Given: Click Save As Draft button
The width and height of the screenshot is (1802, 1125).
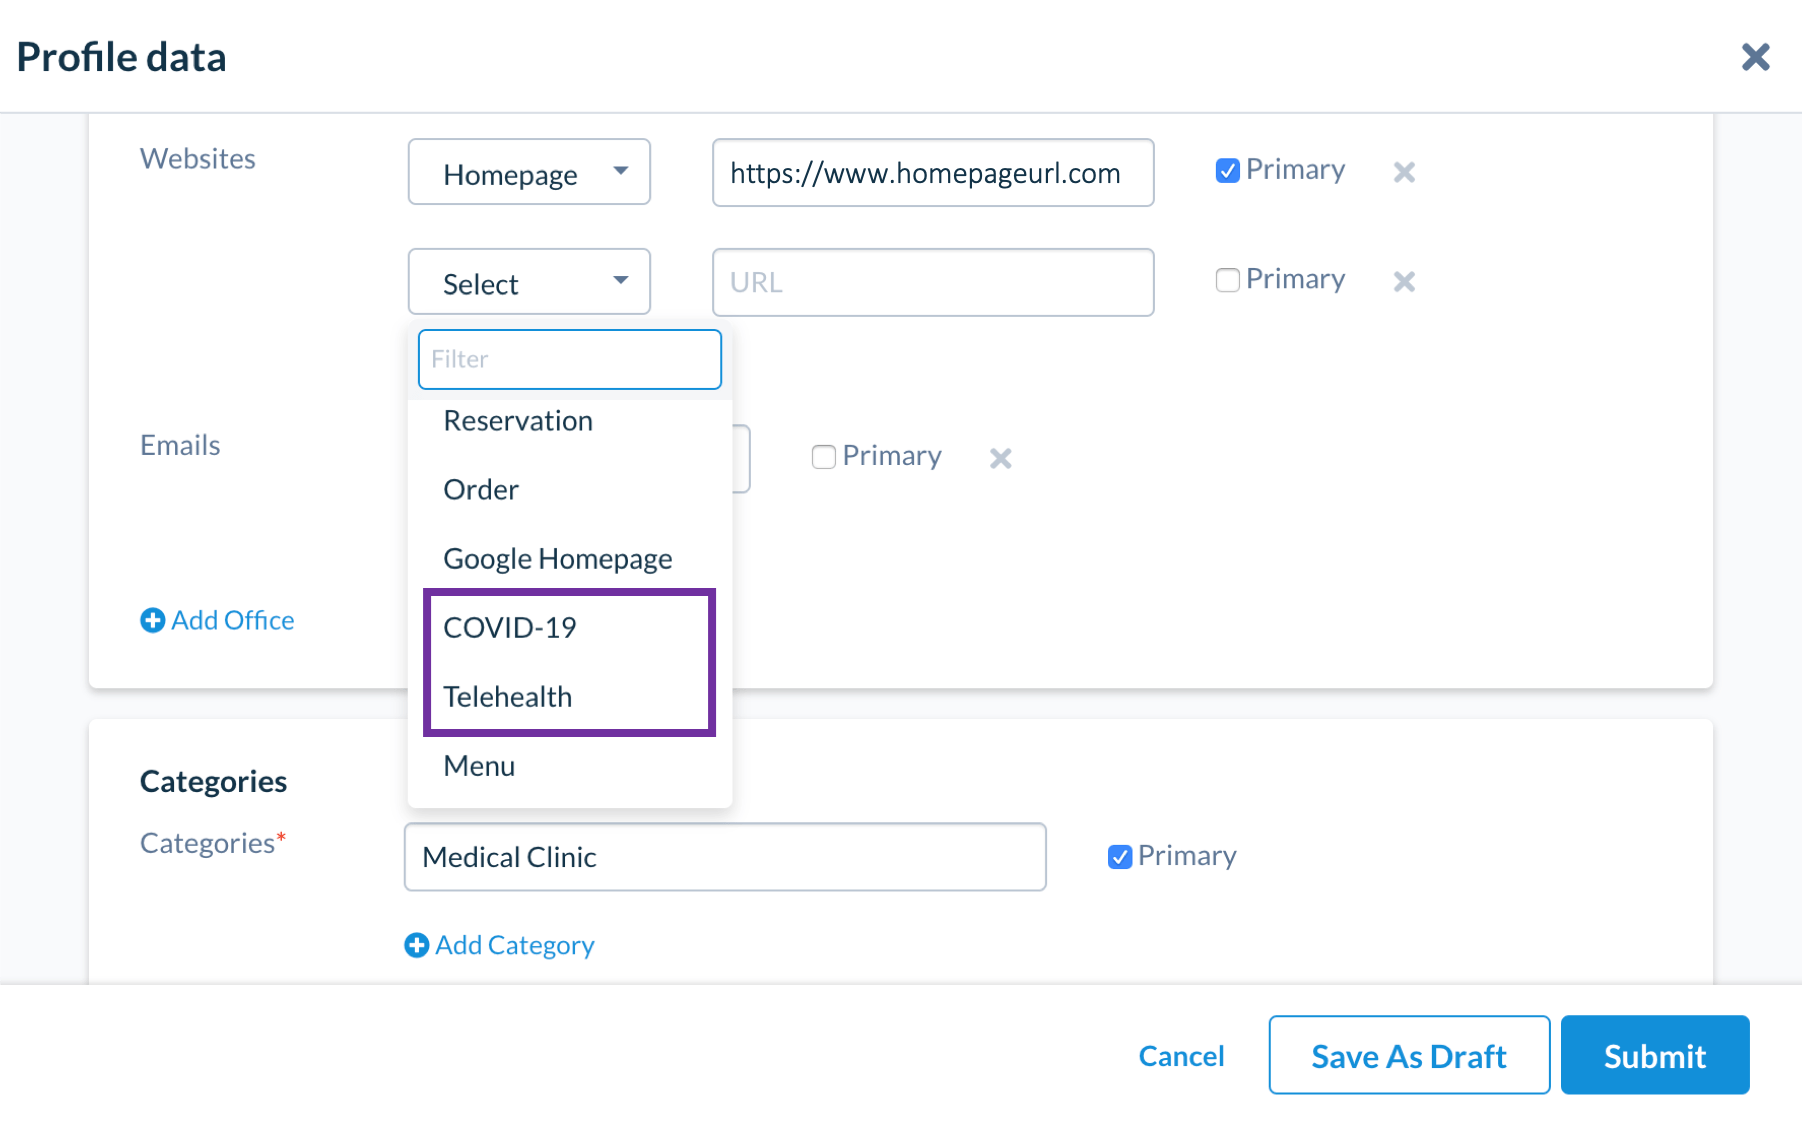Looking at the screenshot, I should (1409, 1055).
